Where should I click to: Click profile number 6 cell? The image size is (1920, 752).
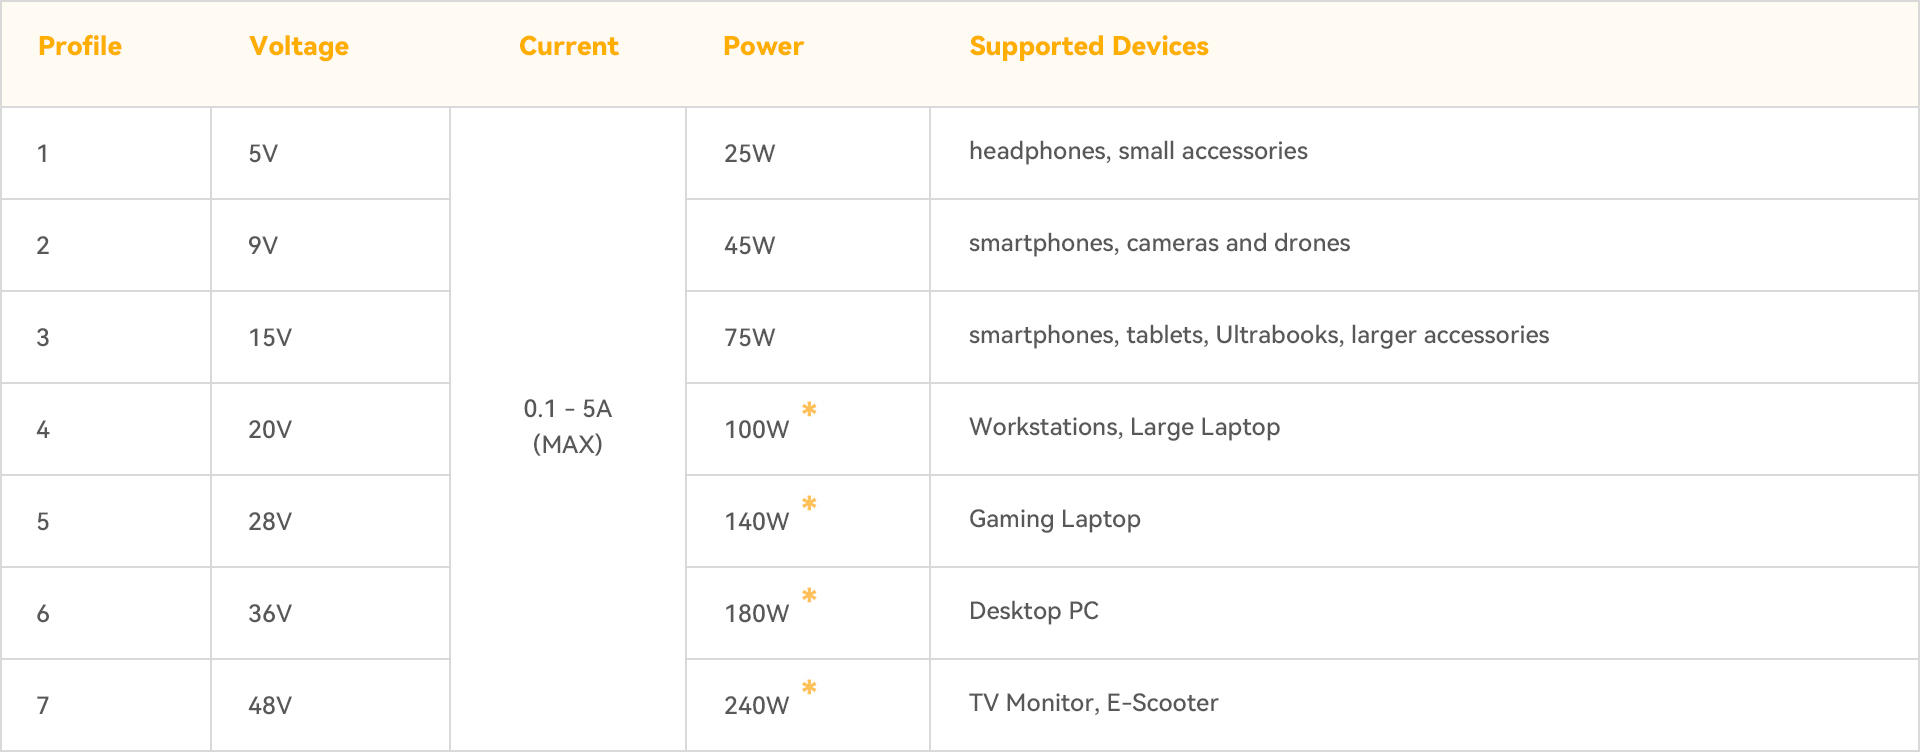(x=106, y=613)
